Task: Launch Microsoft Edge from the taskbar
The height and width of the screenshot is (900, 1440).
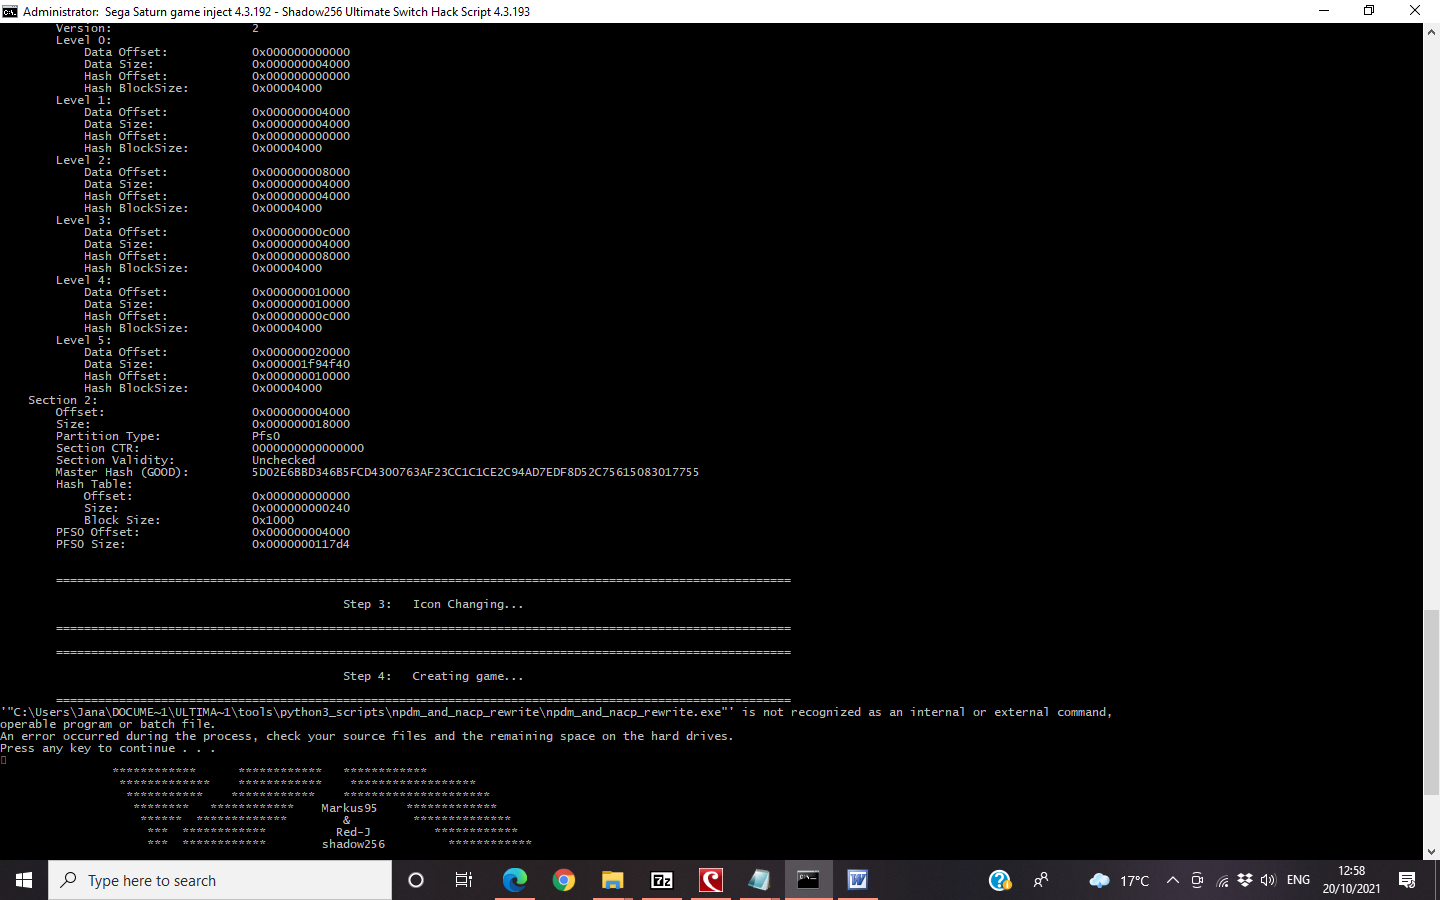Action: [x=514, y=880]
